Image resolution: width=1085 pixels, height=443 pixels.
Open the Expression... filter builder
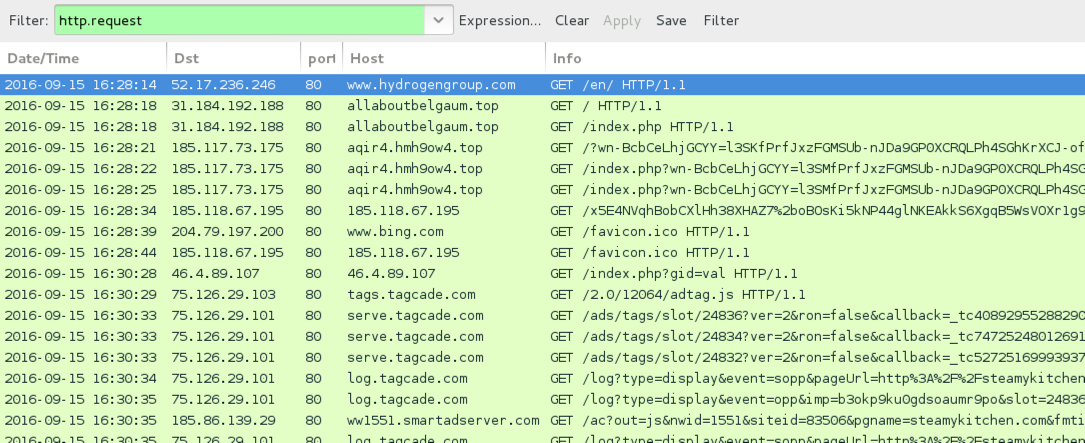pyautogui.click(x=500, y=20)
